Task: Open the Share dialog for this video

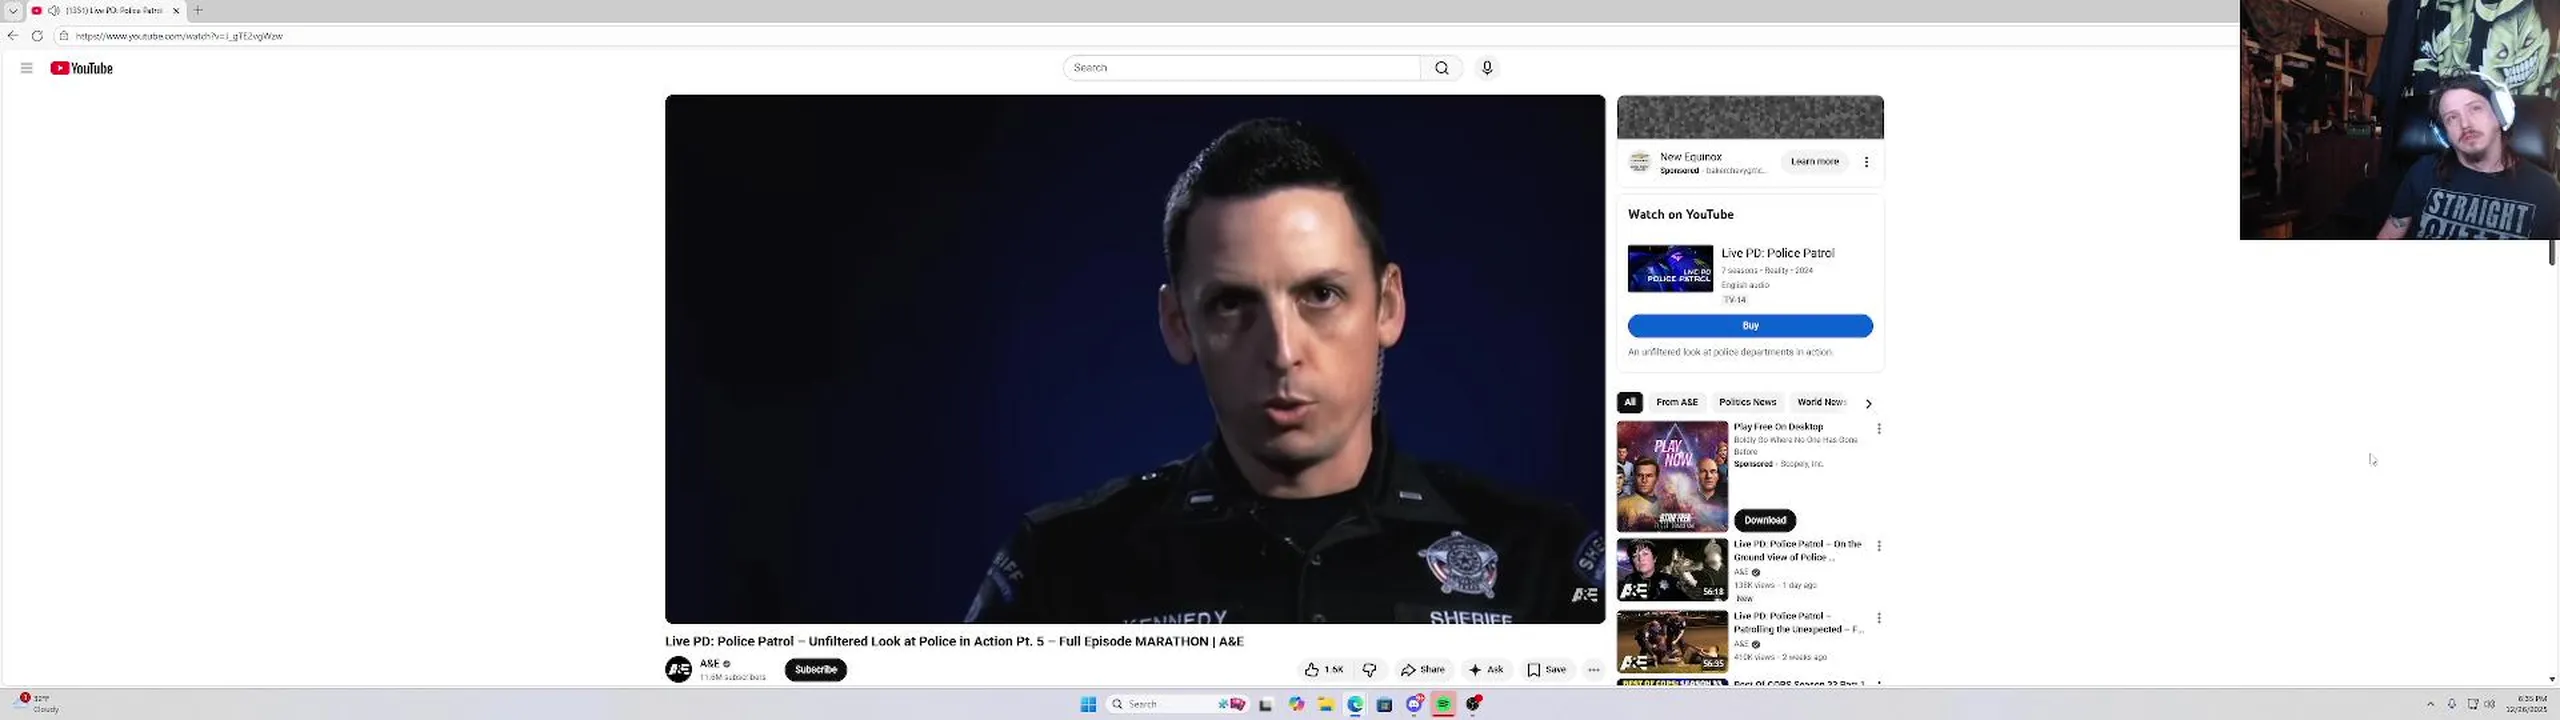Action: click(x=1423, y=670)
